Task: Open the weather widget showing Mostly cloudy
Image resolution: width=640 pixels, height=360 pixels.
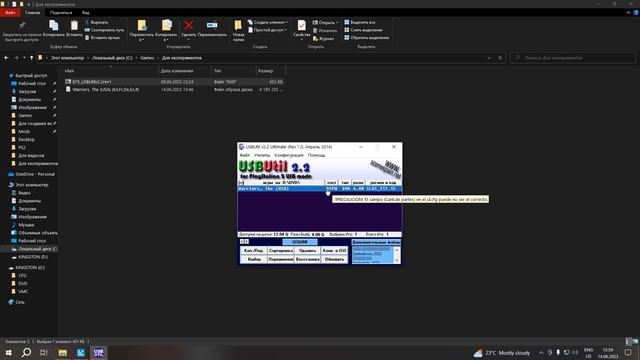Action: 502,353
